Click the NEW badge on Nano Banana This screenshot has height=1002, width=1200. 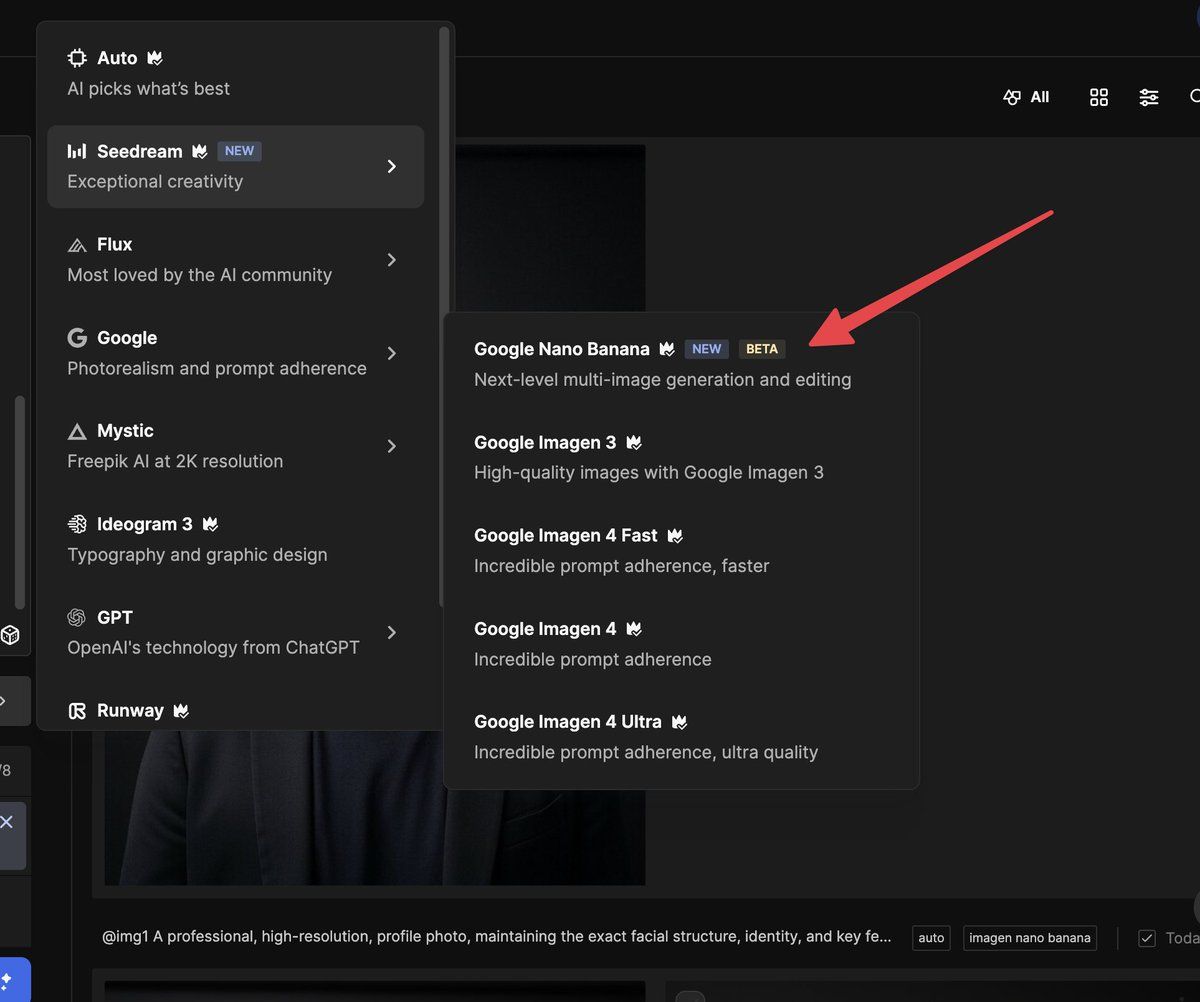(x=707, y=349)
